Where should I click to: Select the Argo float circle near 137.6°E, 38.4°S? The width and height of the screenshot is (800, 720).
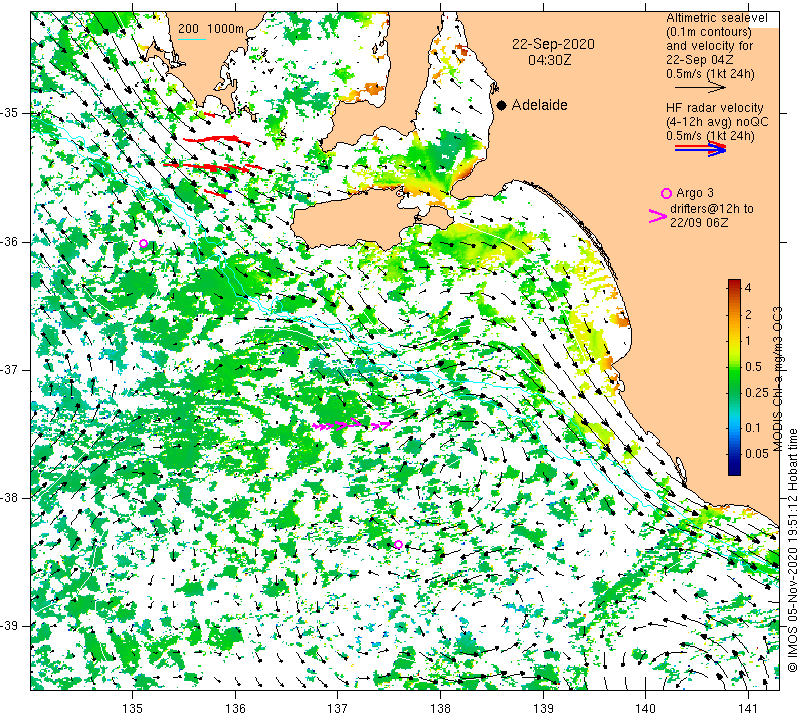(x=398, y=544)
